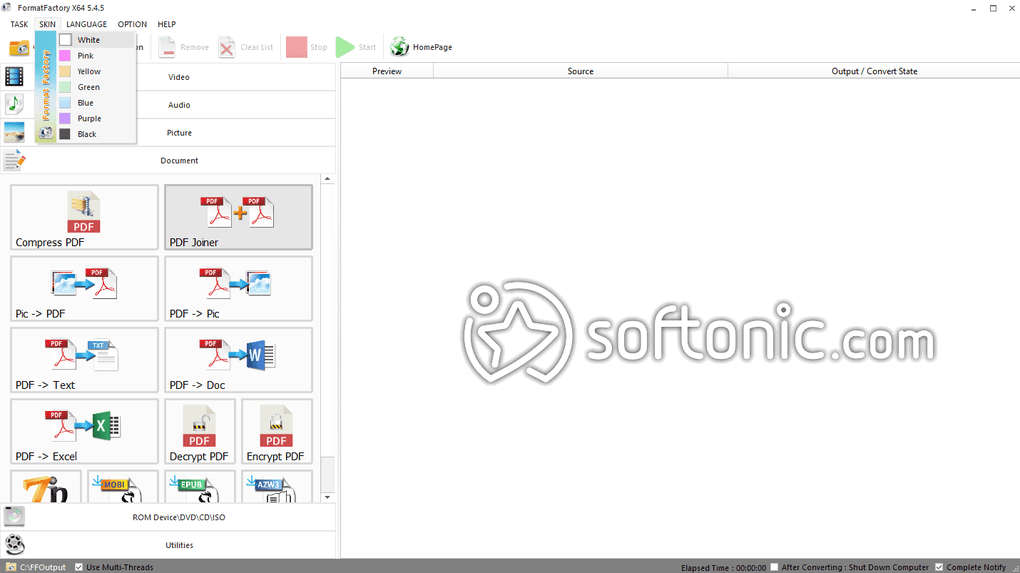
Task: Pick the Blue skin entry
Action: pos(96,103)
